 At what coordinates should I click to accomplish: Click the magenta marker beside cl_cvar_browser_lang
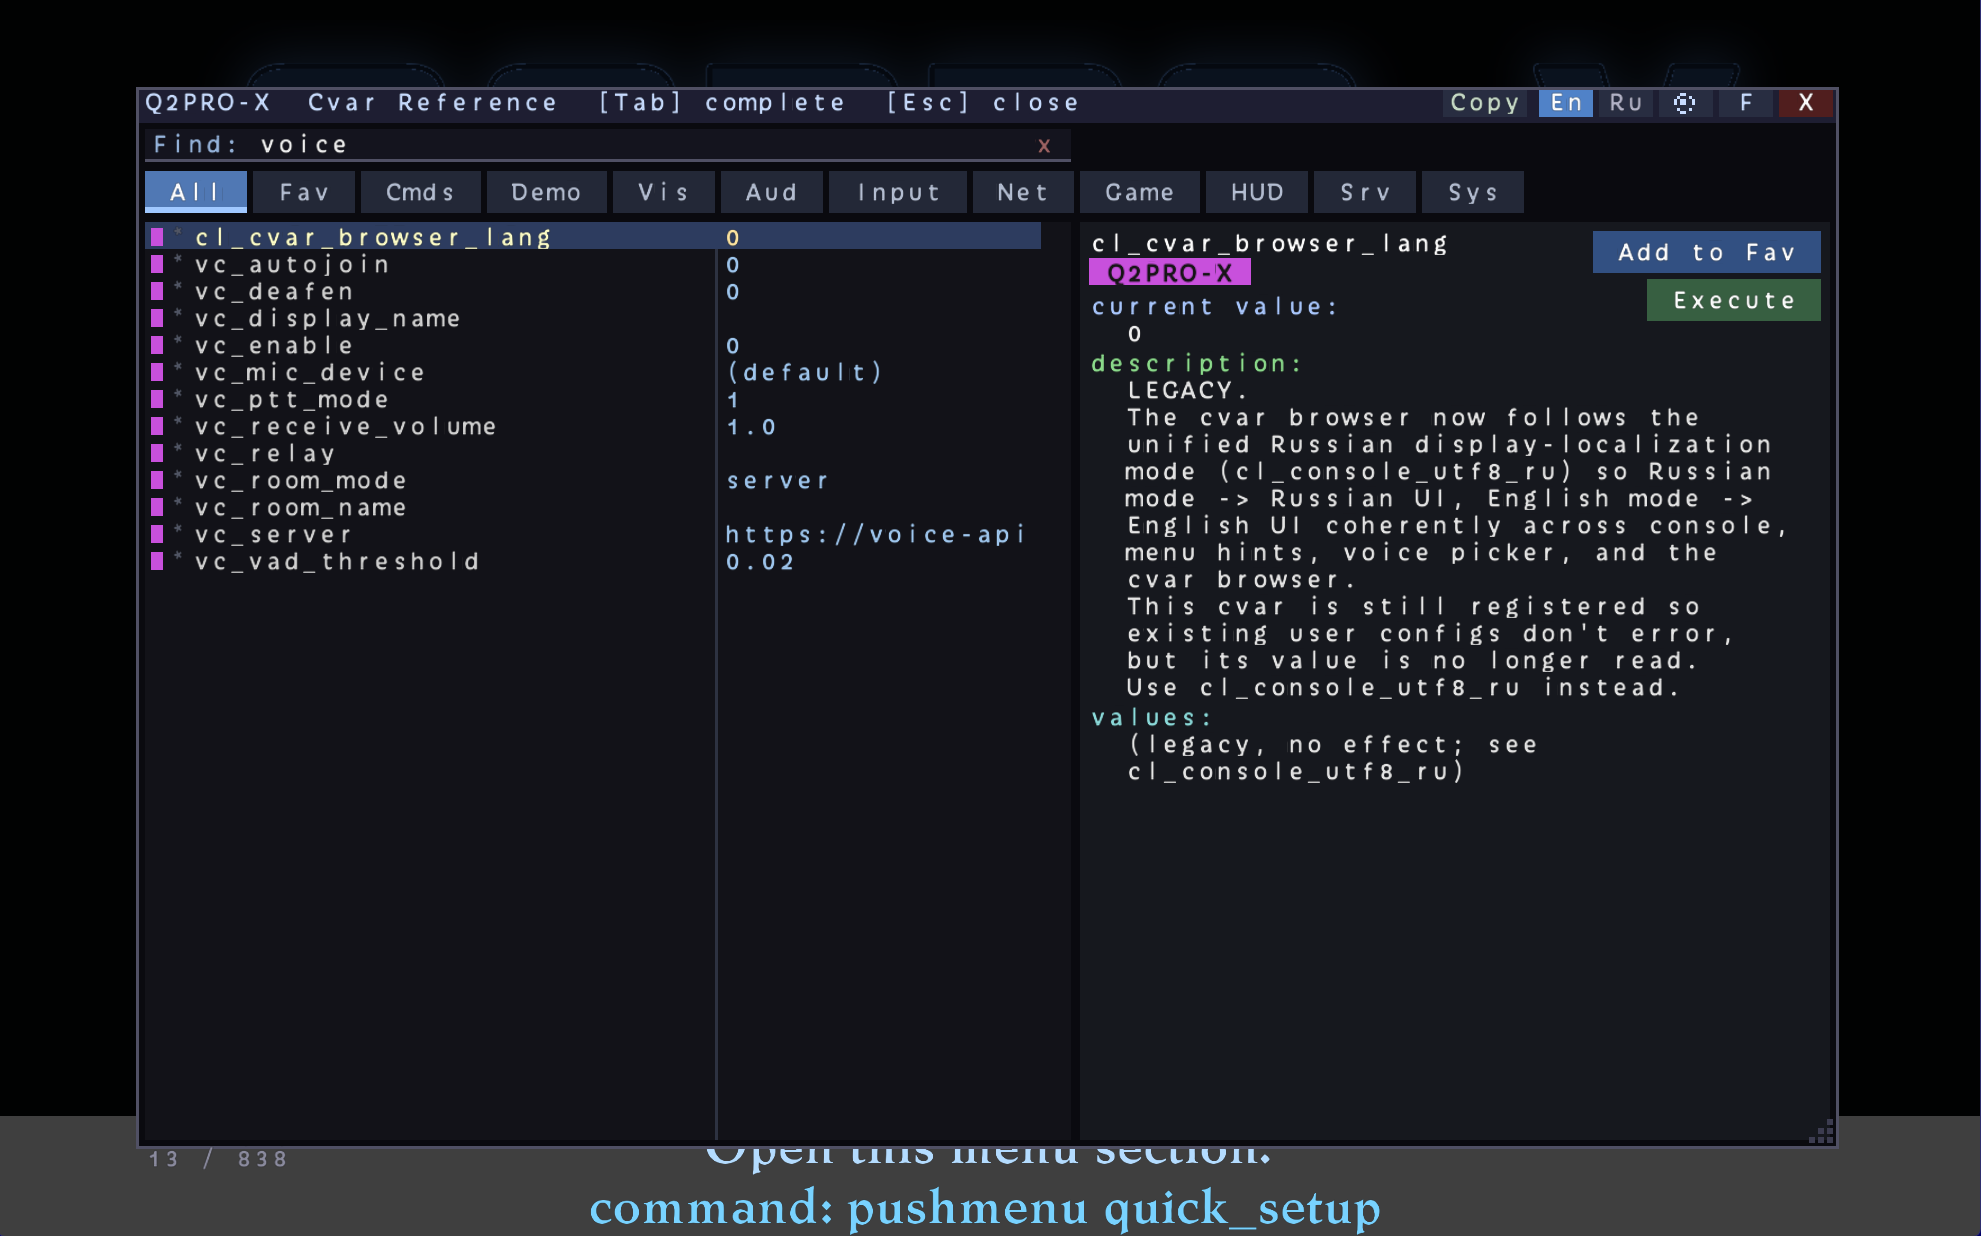(157, 237)
